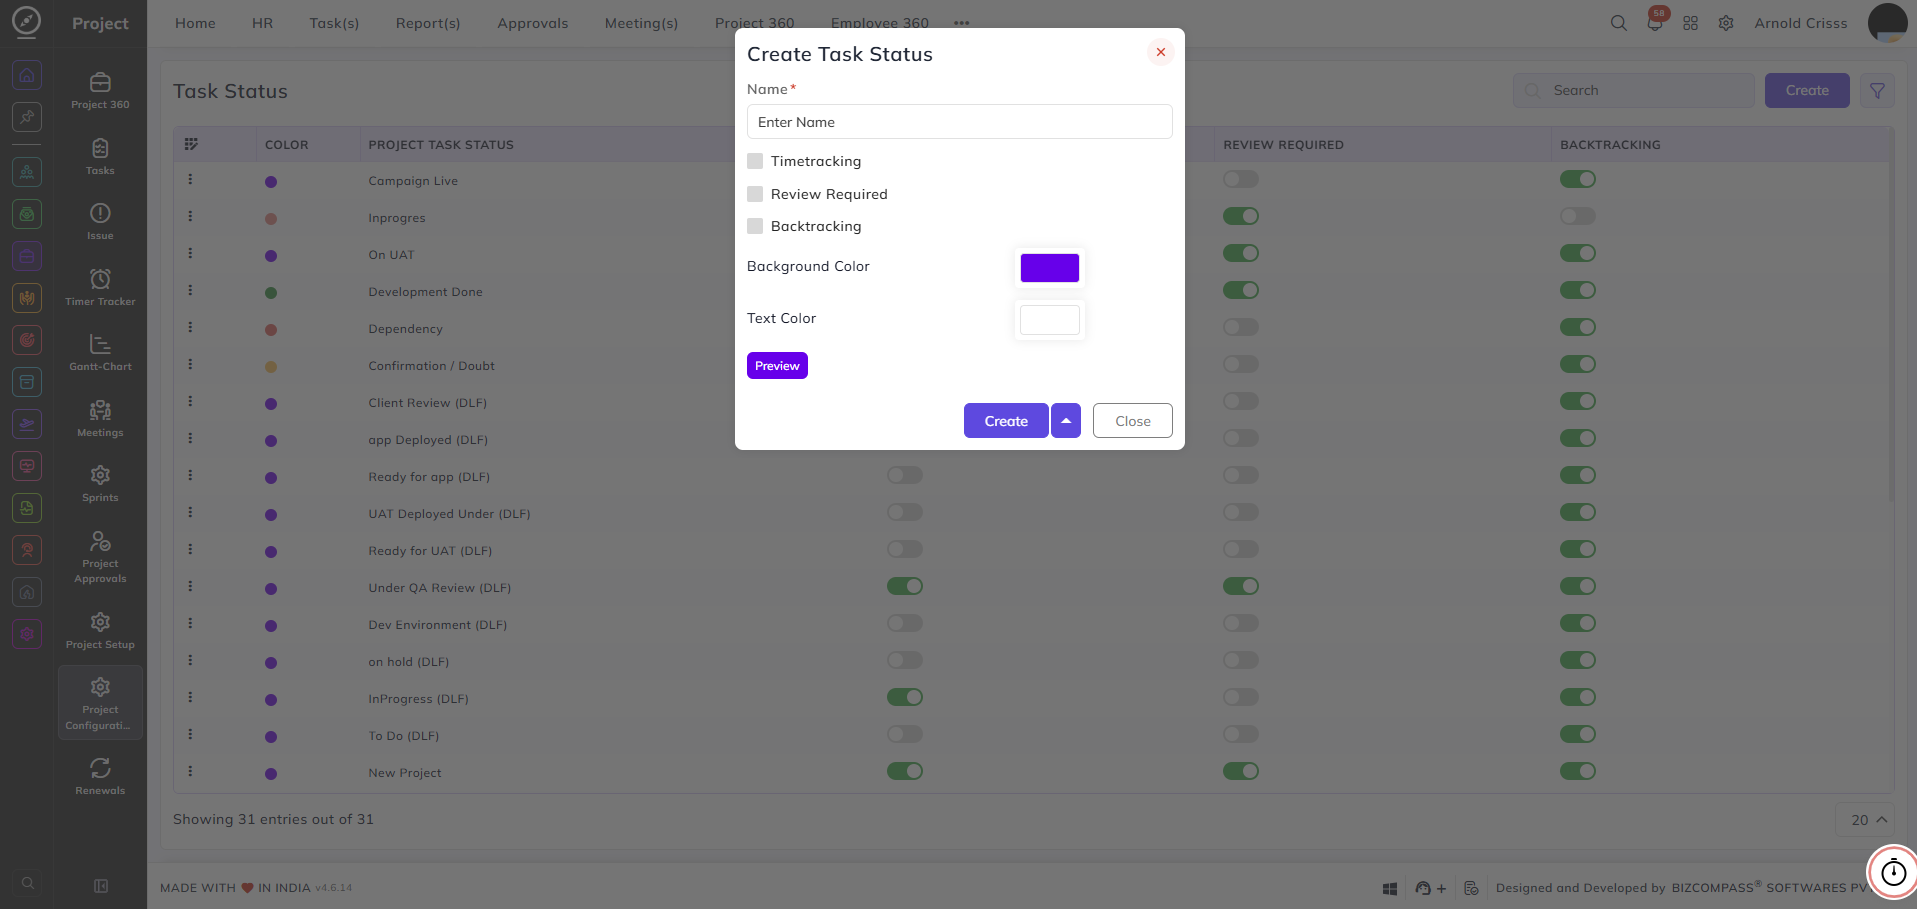Open Approvals menu
The height and width of the screenshot is (909, 1917).
pos(533,23)
